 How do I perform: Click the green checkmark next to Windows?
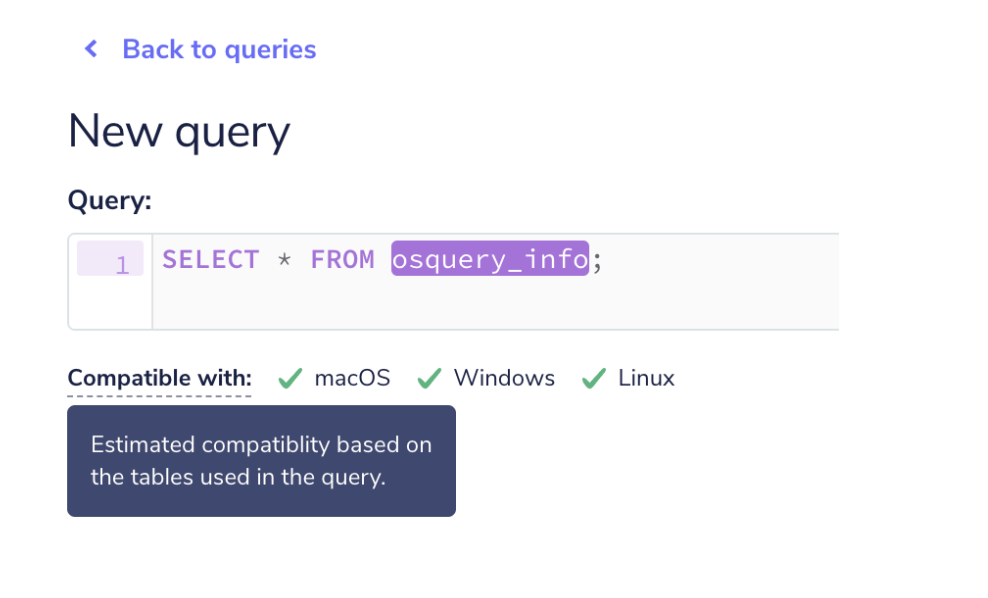429,378
